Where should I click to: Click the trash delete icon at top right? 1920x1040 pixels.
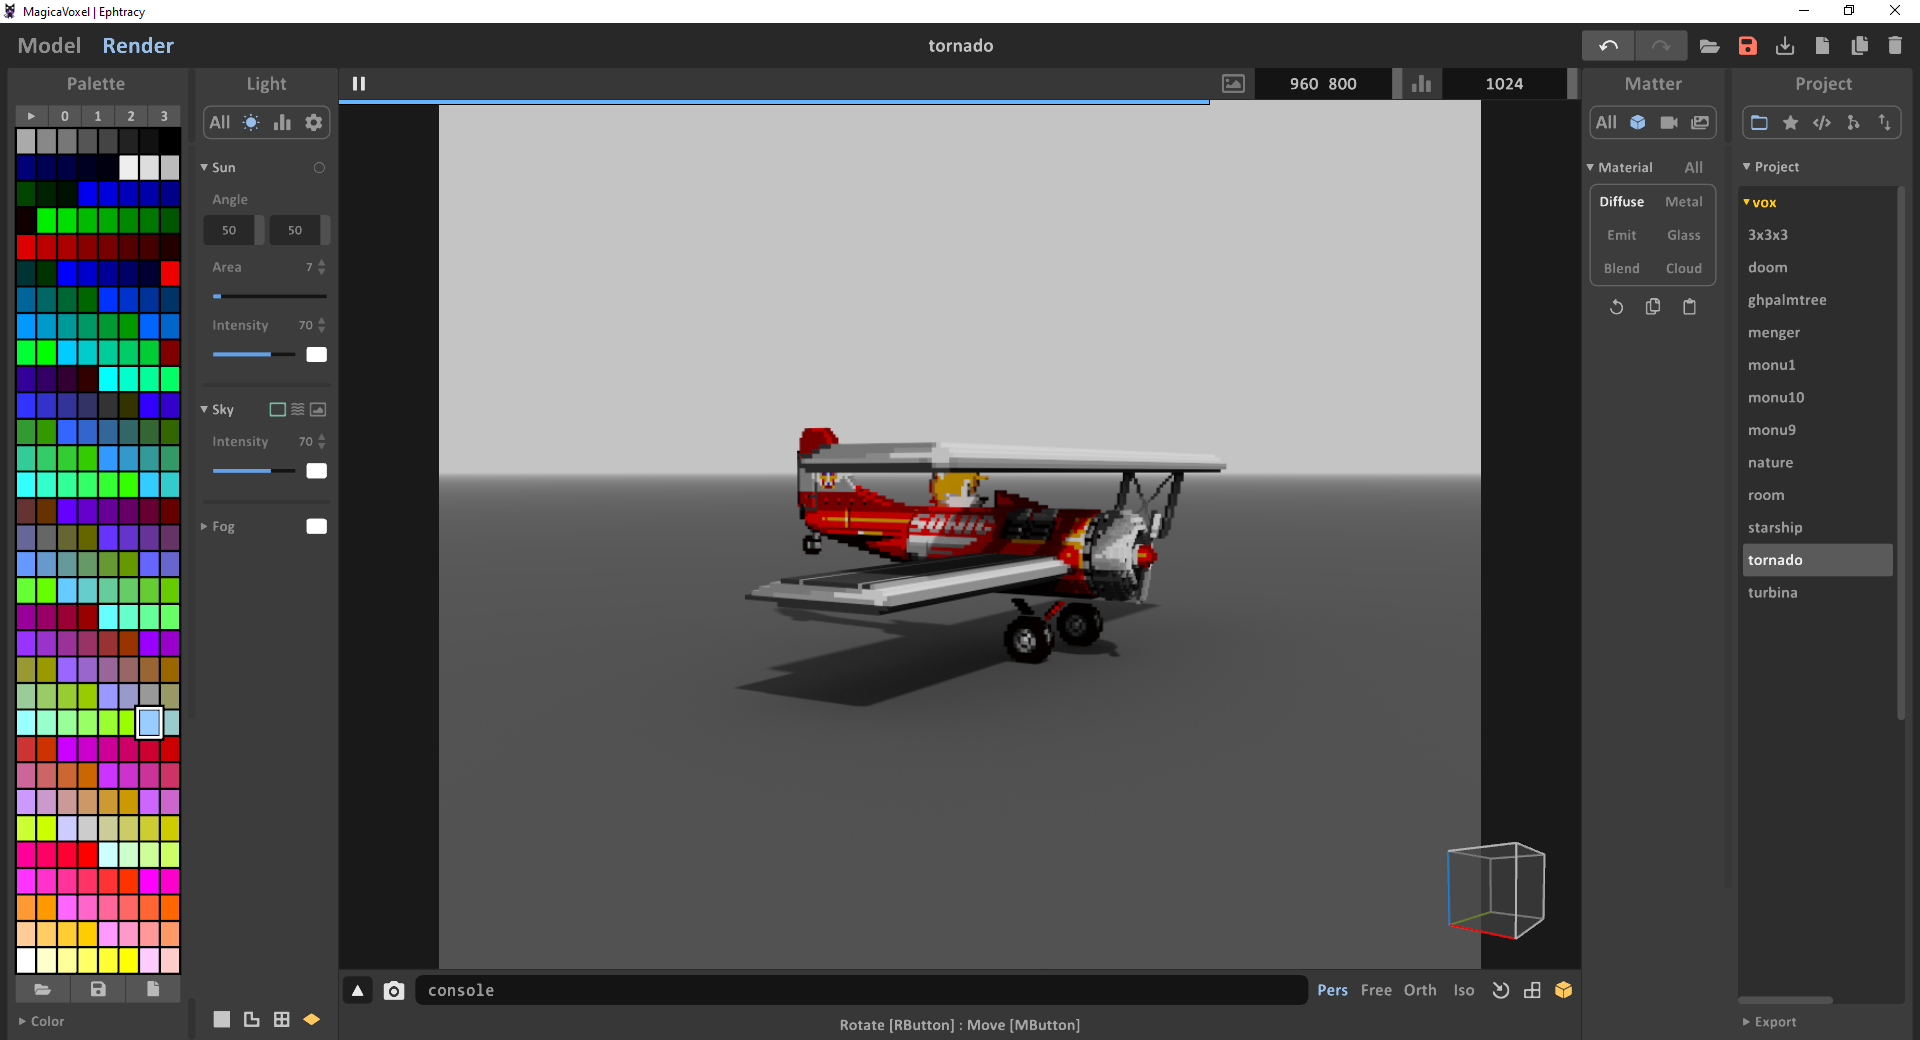(1895, 46)
